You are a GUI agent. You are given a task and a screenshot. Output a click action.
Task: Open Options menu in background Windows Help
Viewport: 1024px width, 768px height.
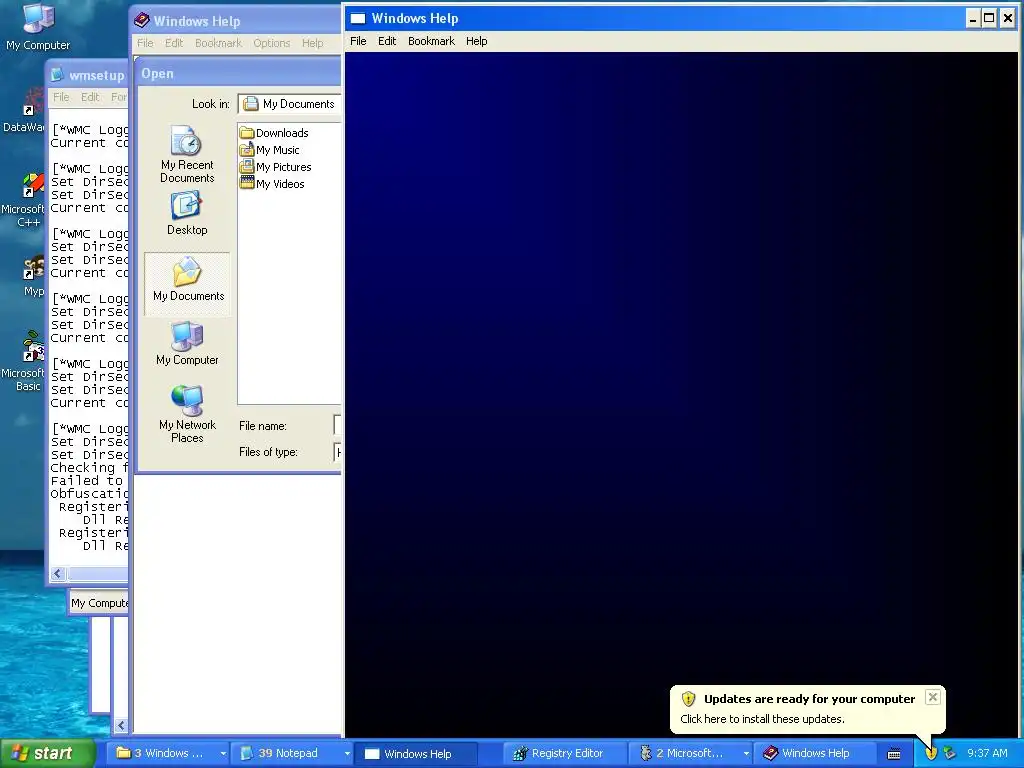[x=272, y=43]
